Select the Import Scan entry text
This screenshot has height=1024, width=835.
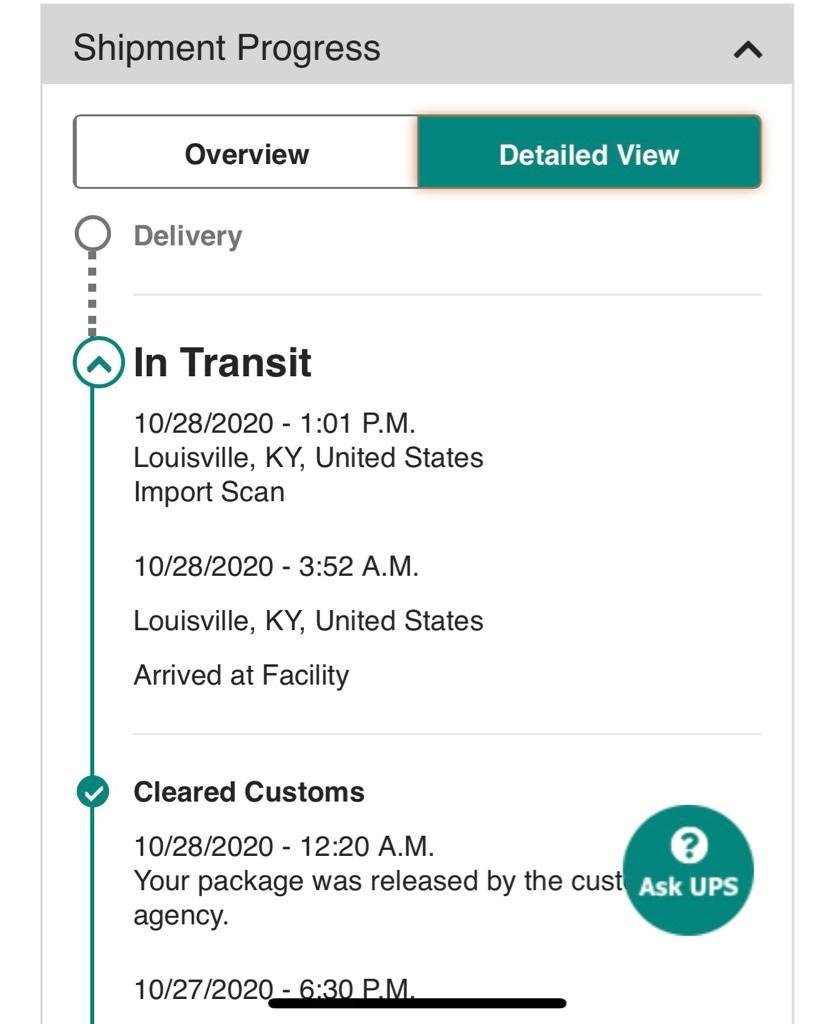click(x=209, y=492)
